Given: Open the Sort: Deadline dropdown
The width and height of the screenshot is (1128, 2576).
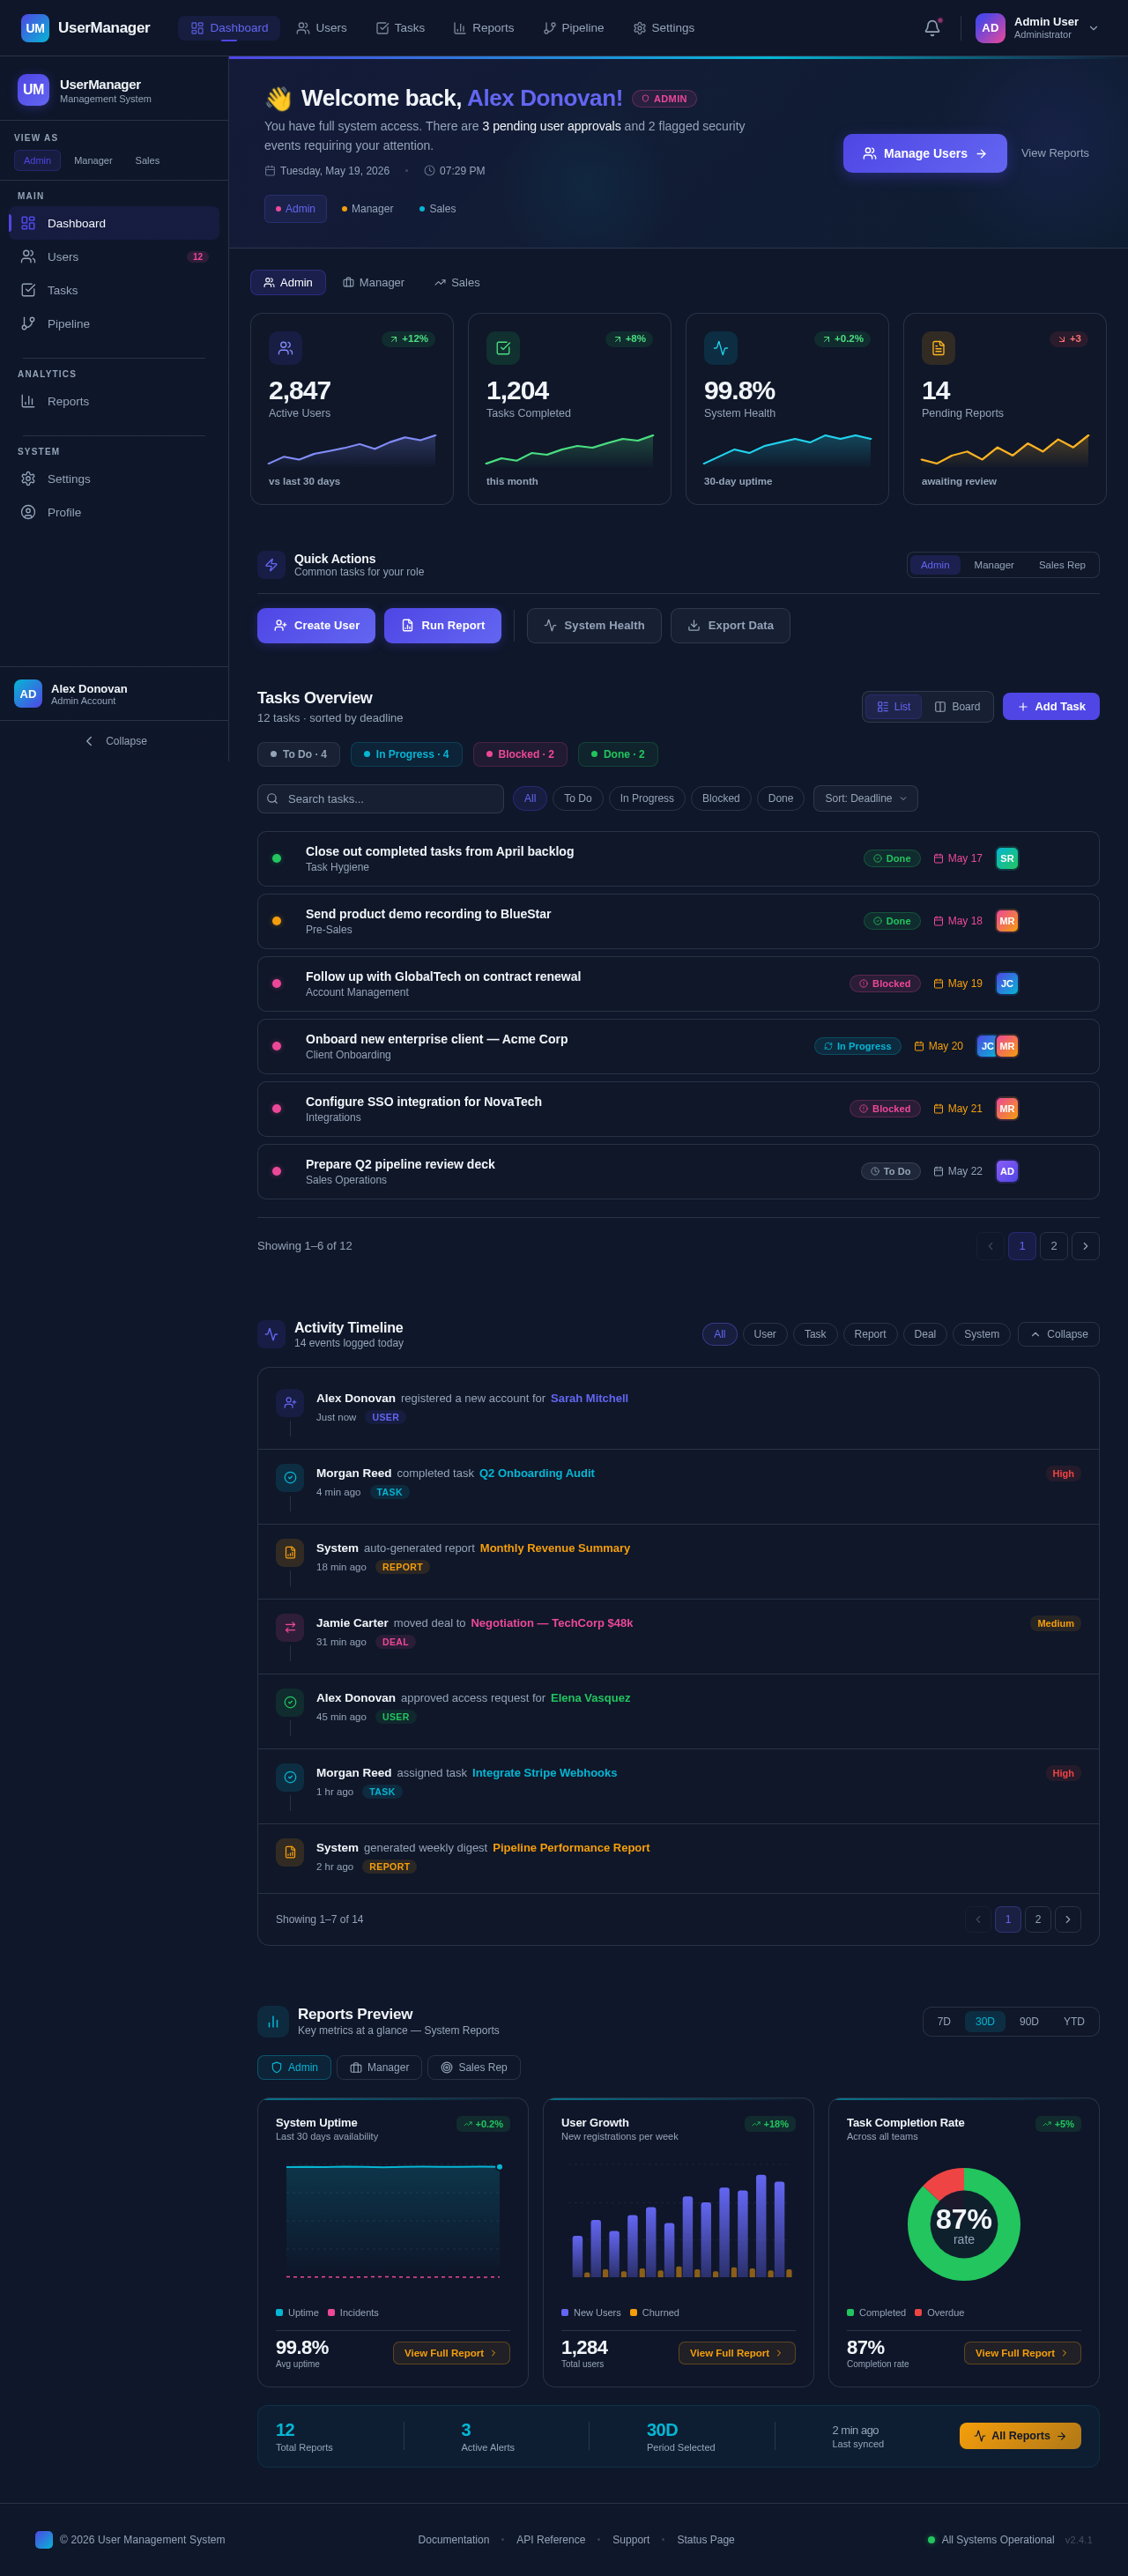Looking at the screenshot, I should [865, 798].
